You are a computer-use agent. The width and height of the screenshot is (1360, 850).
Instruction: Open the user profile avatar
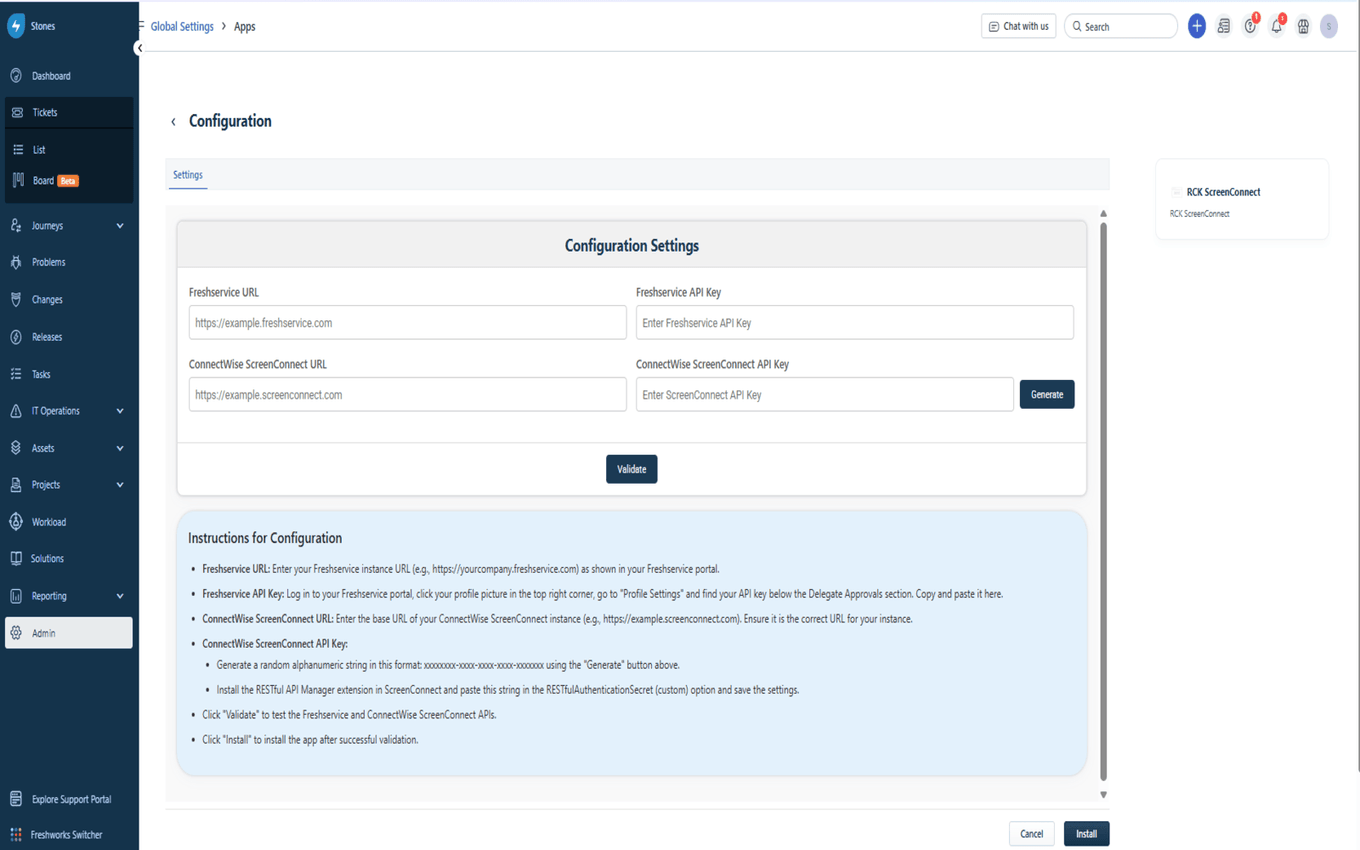(x=1329, y=27)
